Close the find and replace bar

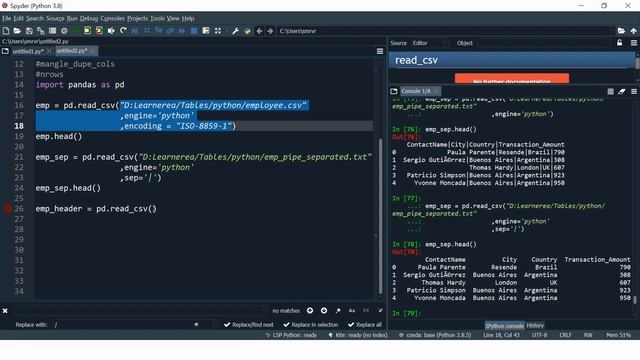[5, 311]
